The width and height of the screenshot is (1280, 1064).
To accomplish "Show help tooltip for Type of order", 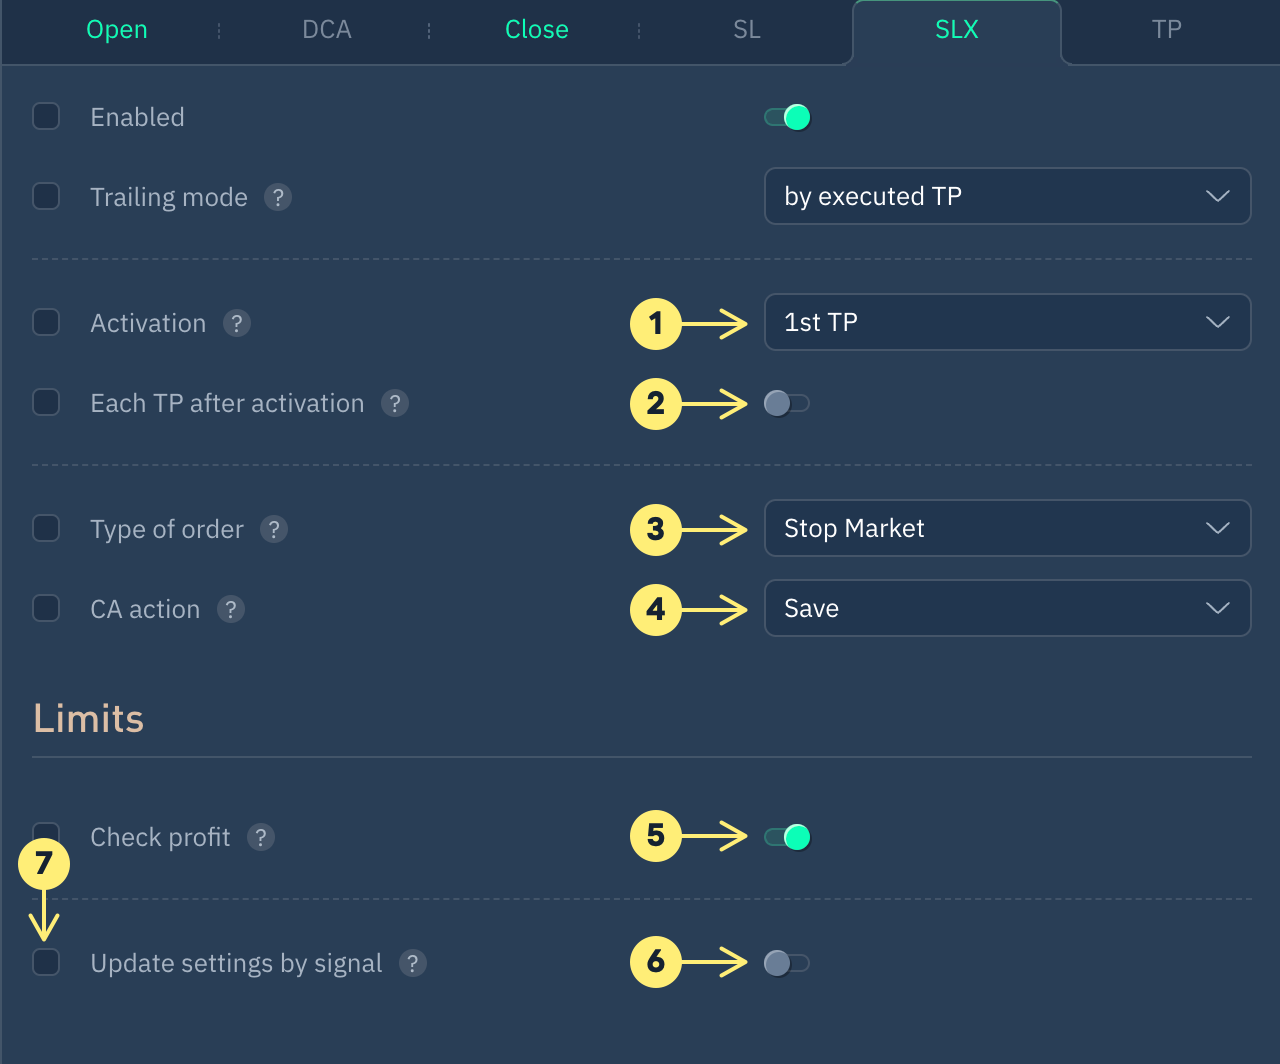I will click(x=274, y=529).
